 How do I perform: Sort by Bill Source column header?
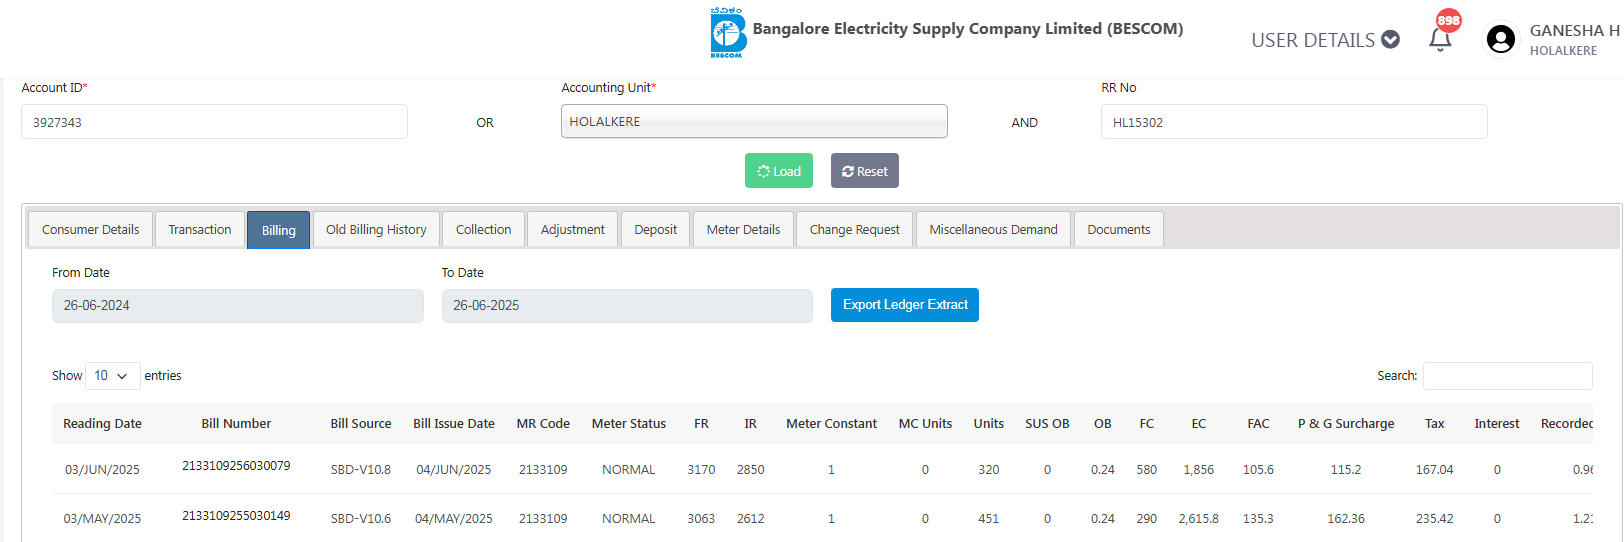click(x=361, y=424)
